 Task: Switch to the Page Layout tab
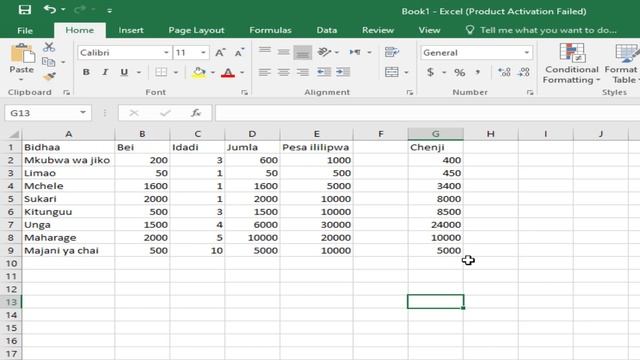click(x=196, y=30)
